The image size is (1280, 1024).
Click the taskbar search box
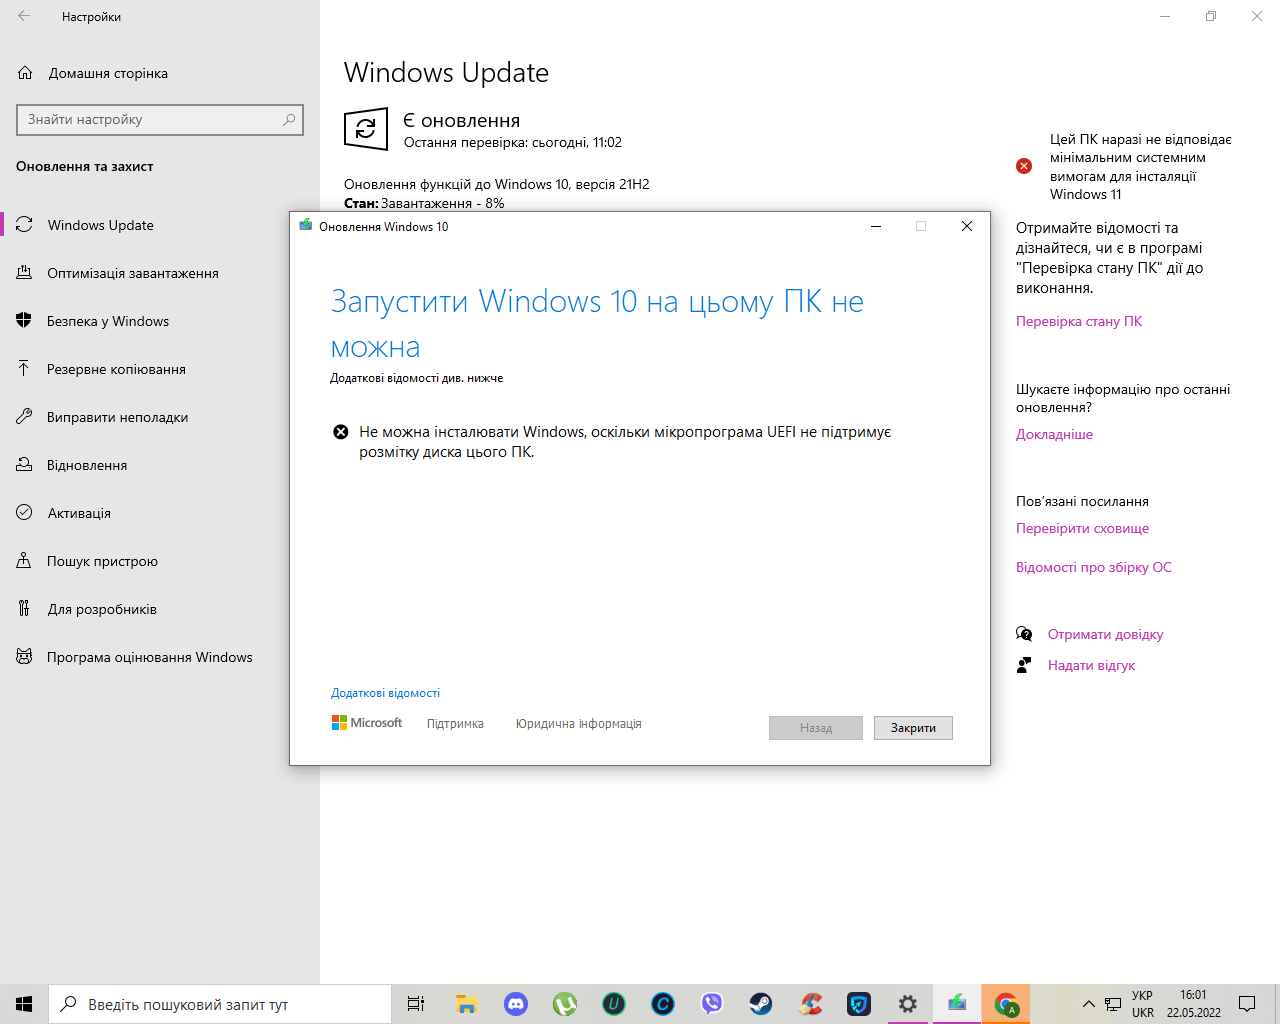(x=220, y=1004)
